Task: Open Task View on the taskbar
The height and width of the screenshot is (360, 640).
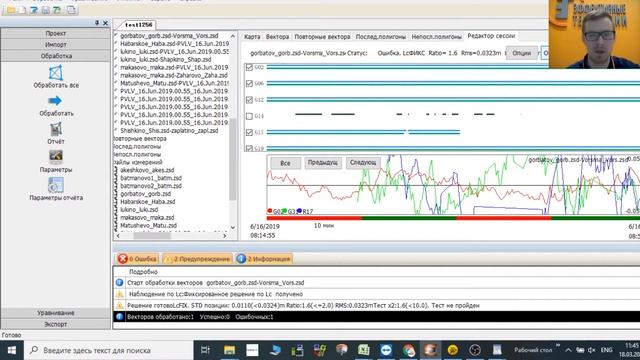Action: coord(205,350)
